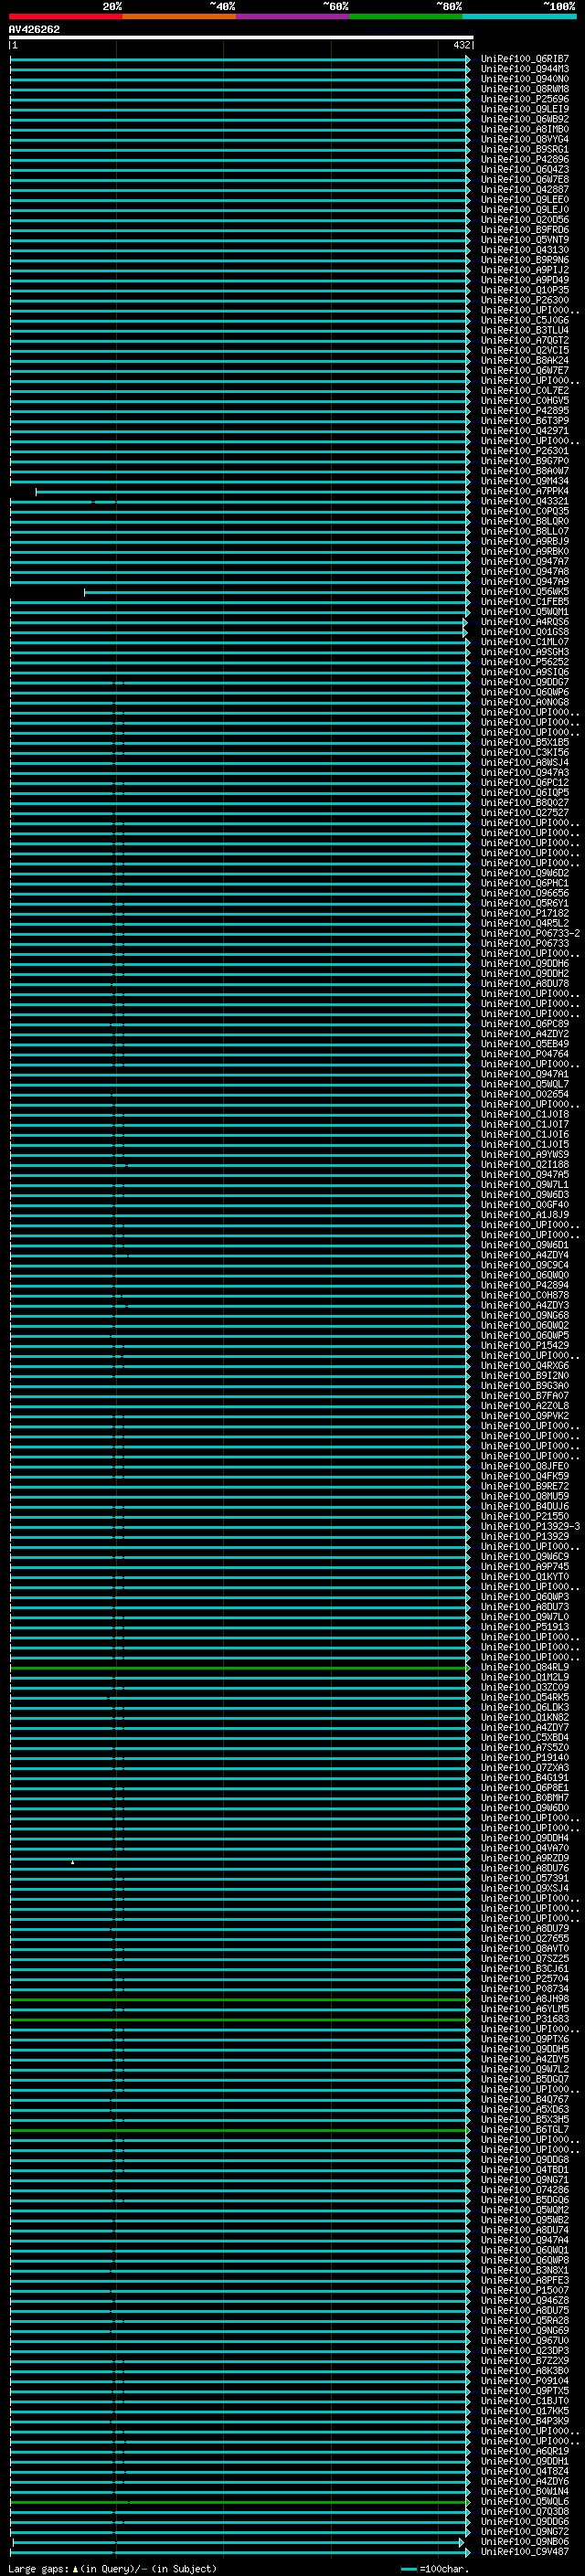Select the UniRef100_C1J0I8 label
The image size is (585, 2576).
[524, 1114]
